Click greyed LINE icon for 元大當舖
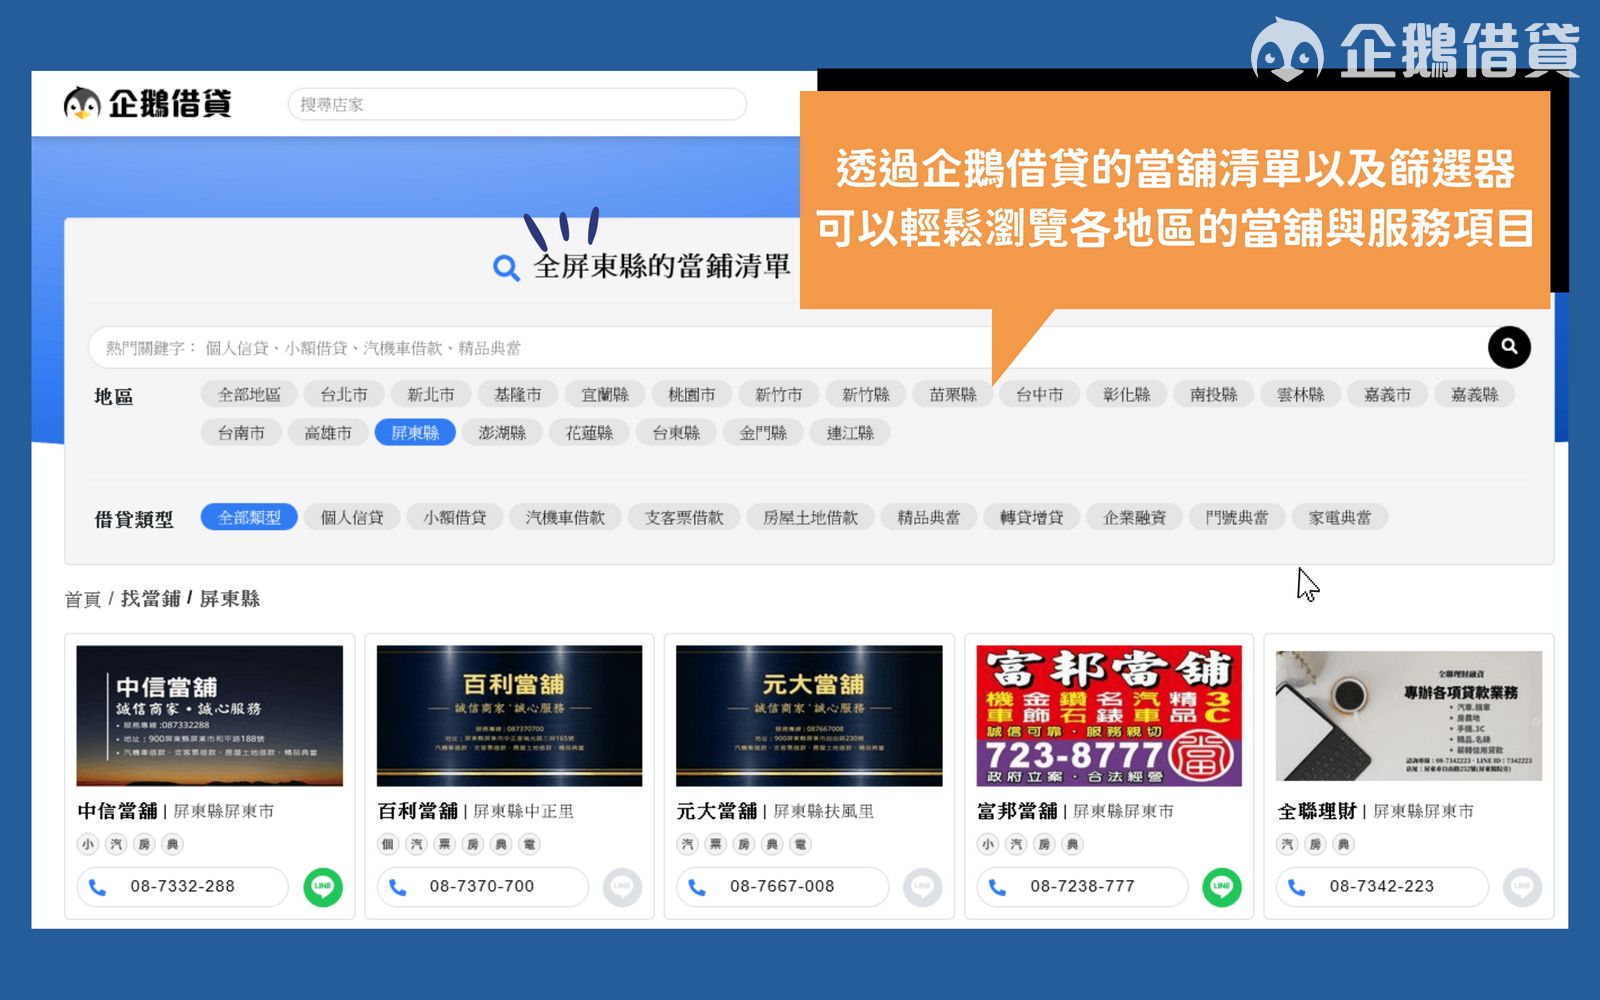 pos(922,887)
